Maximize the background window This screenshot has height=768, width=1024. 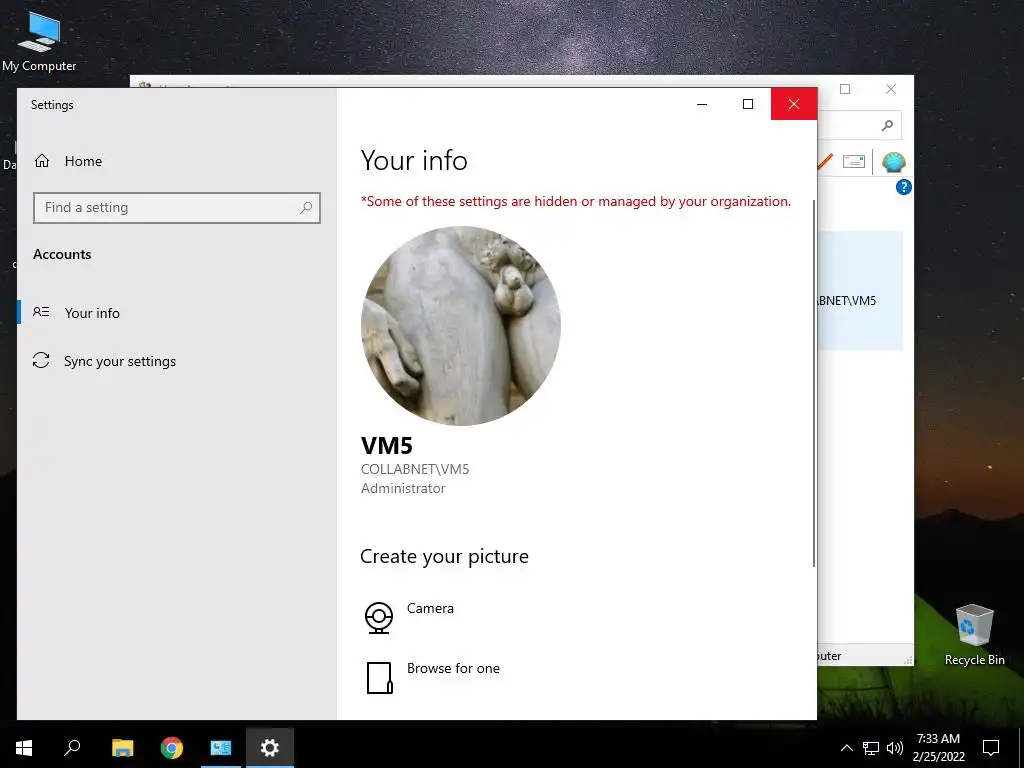point(845,89)
